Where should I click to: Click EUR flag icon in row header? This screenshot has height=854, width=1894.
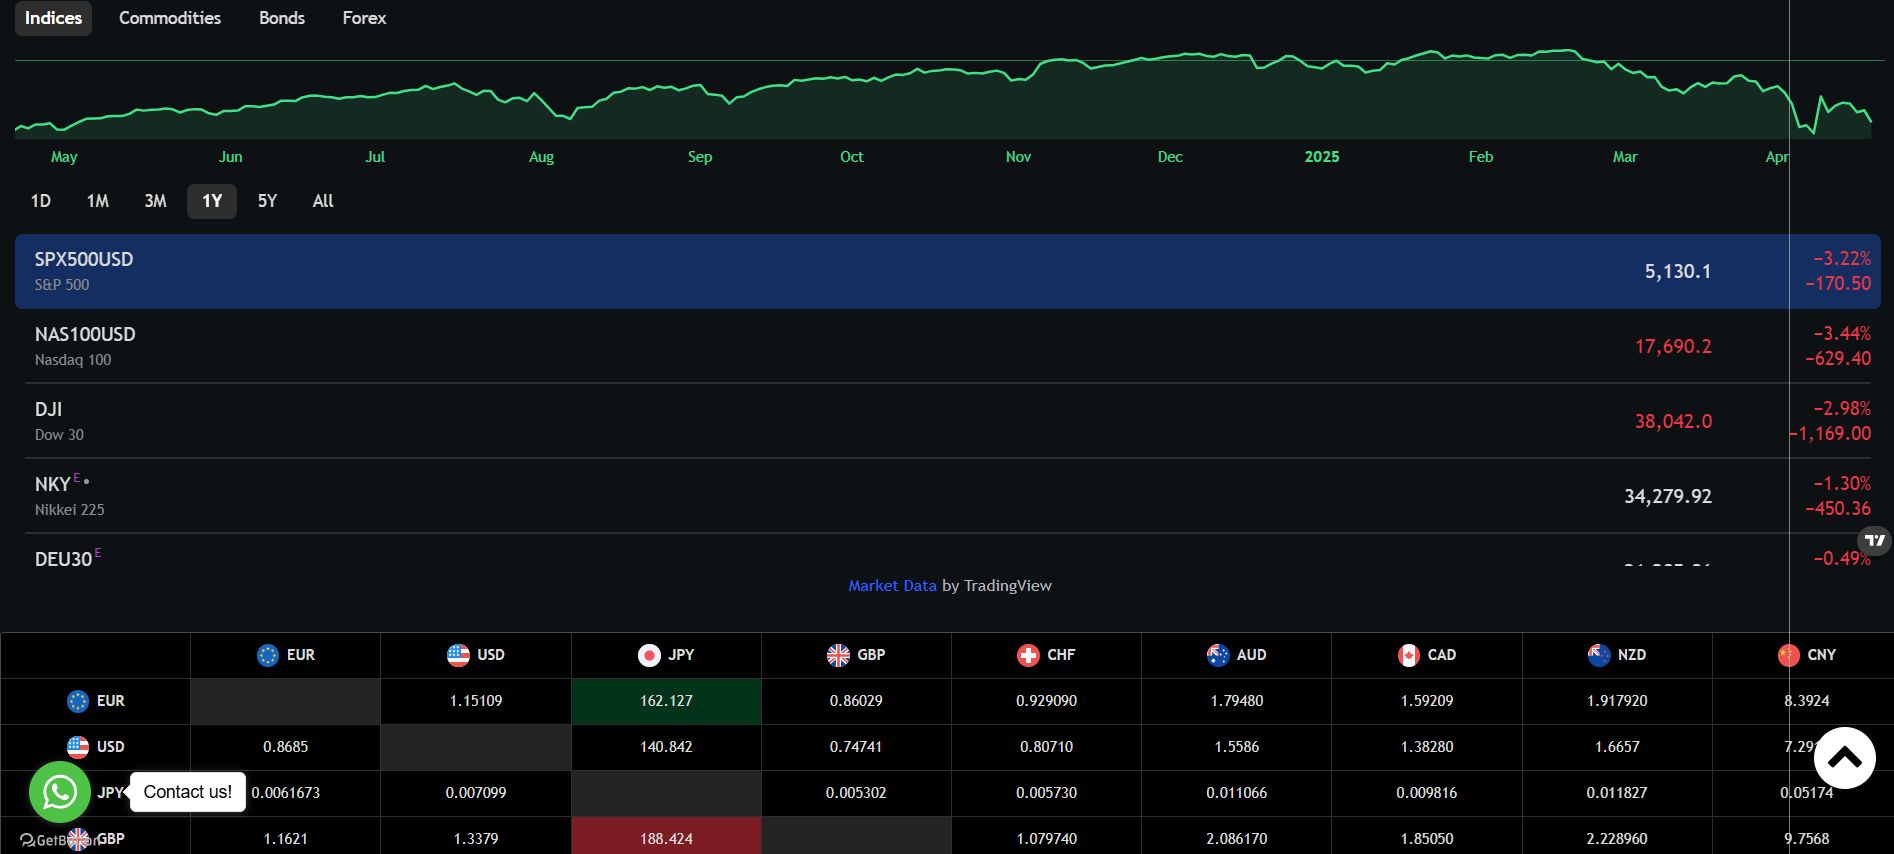click(78, 701)
